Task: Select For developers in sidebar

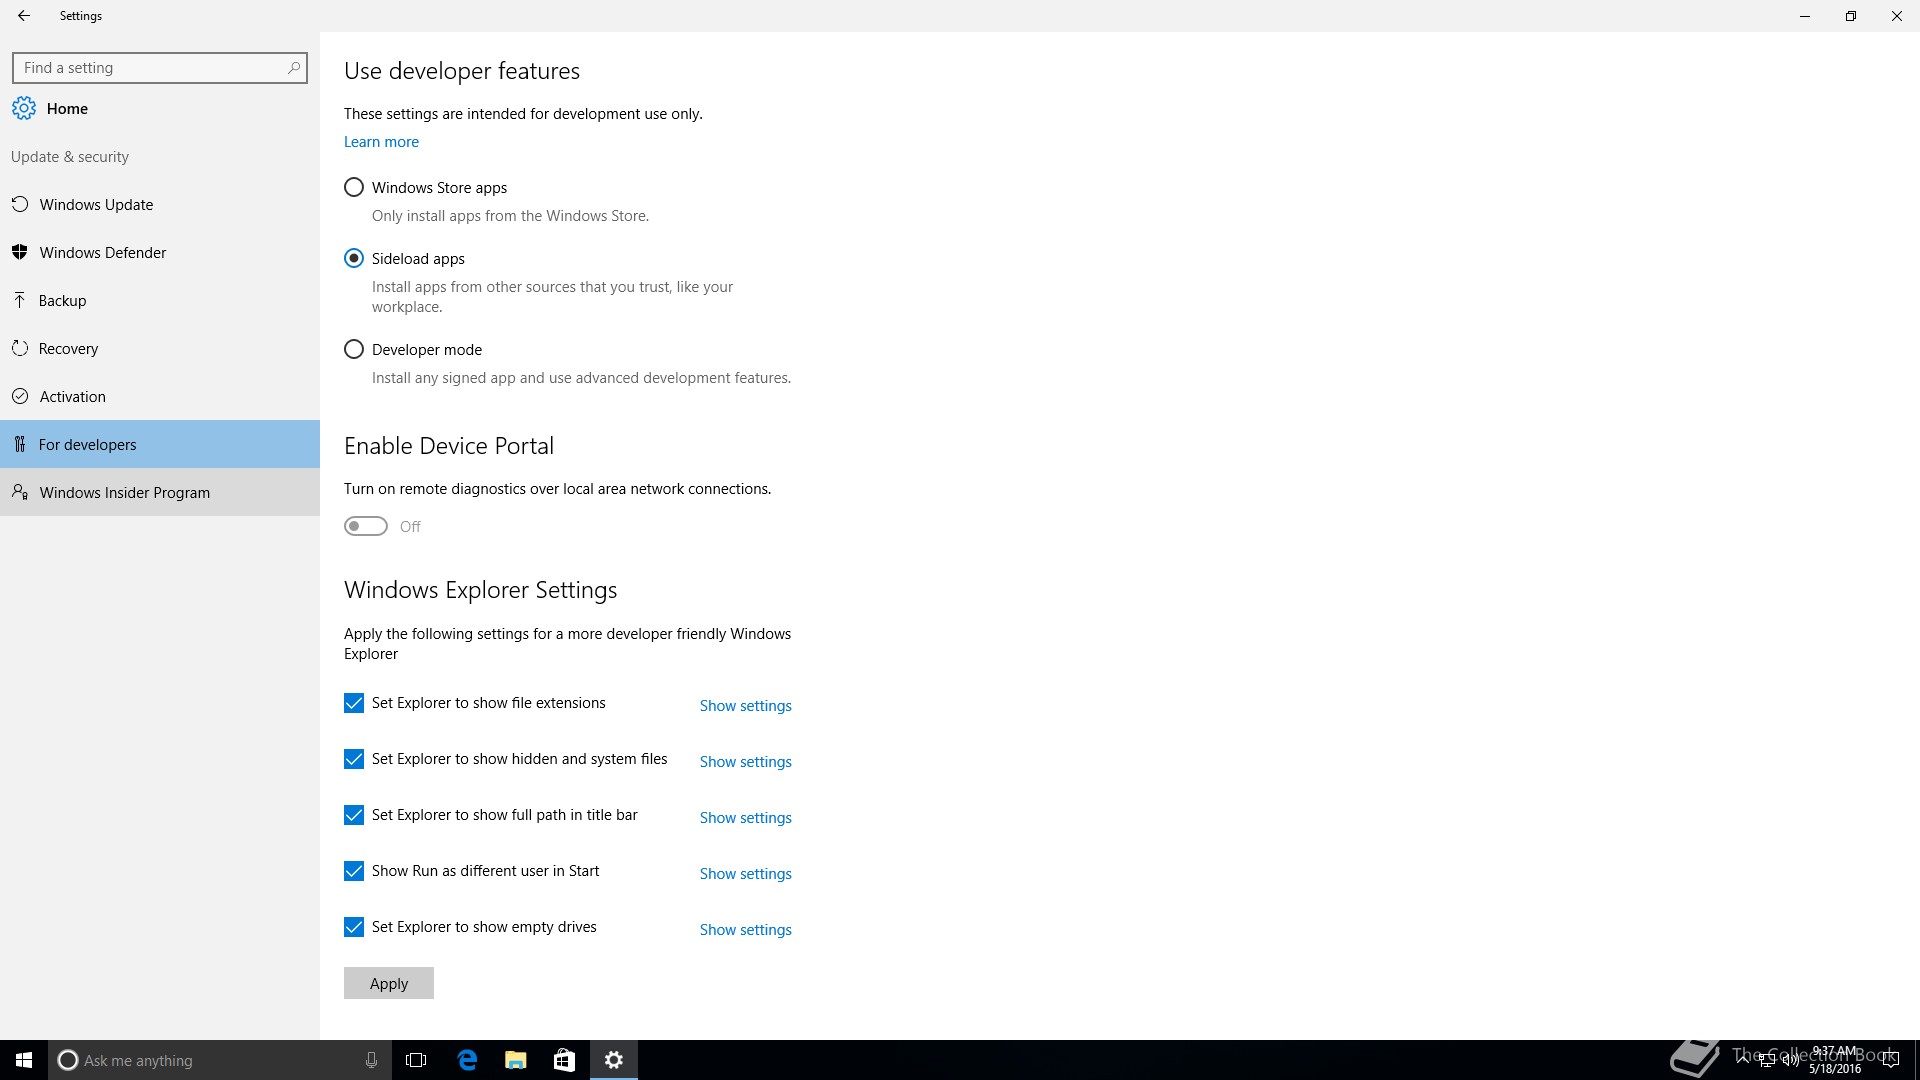Action: click(x=160, y=444)
